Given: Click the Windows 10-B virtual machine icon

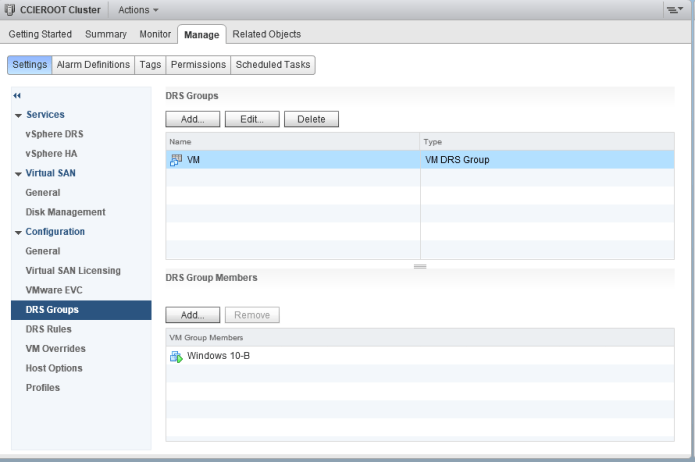Looking at the screenshot, I should [x=176, y=356].
